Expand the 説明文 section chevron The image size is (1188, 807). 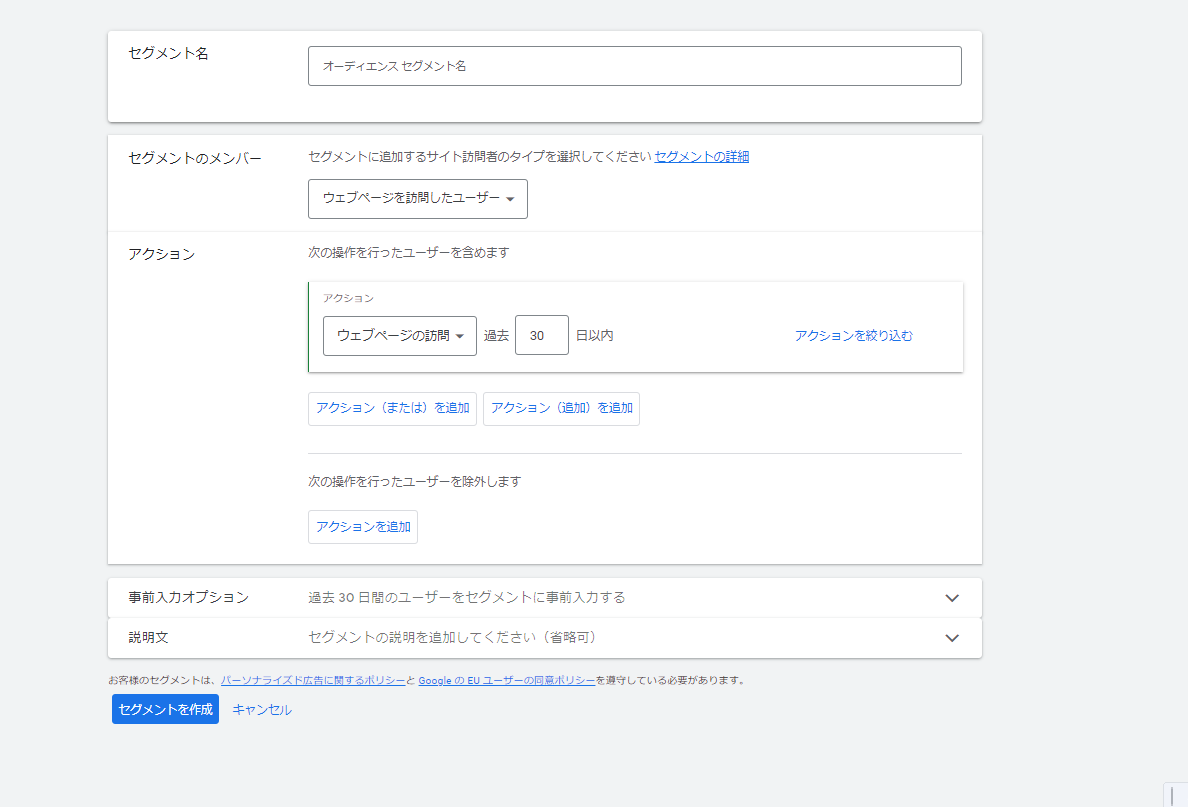click(x=951, y=638)
